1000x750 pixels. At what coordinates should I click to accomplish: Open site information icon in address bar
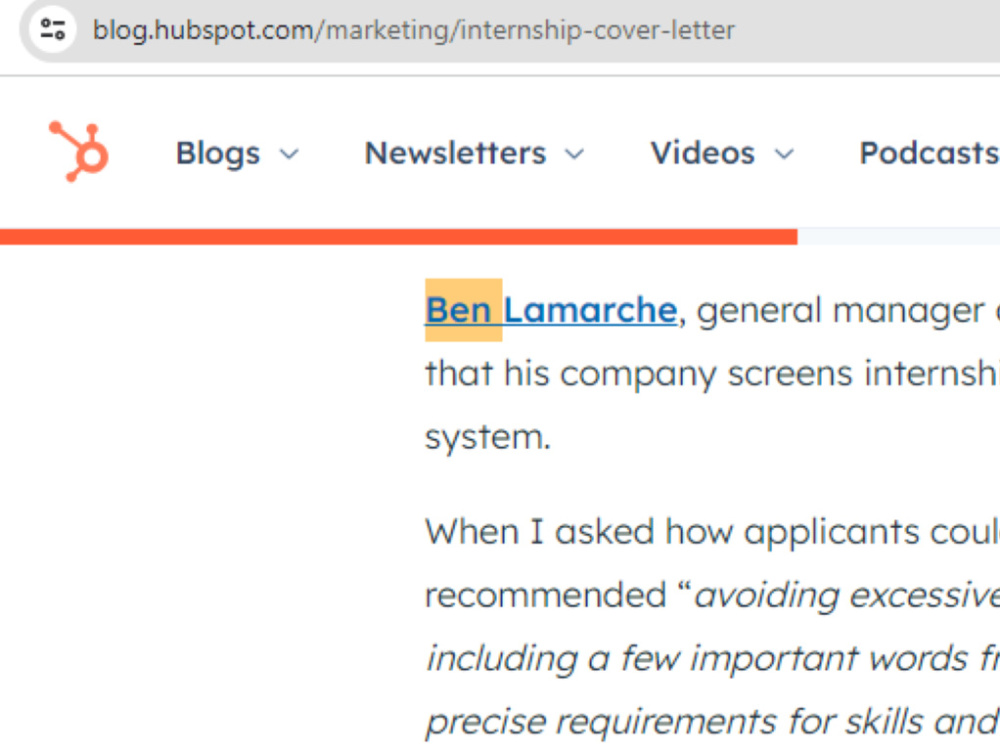coord(53,29)
